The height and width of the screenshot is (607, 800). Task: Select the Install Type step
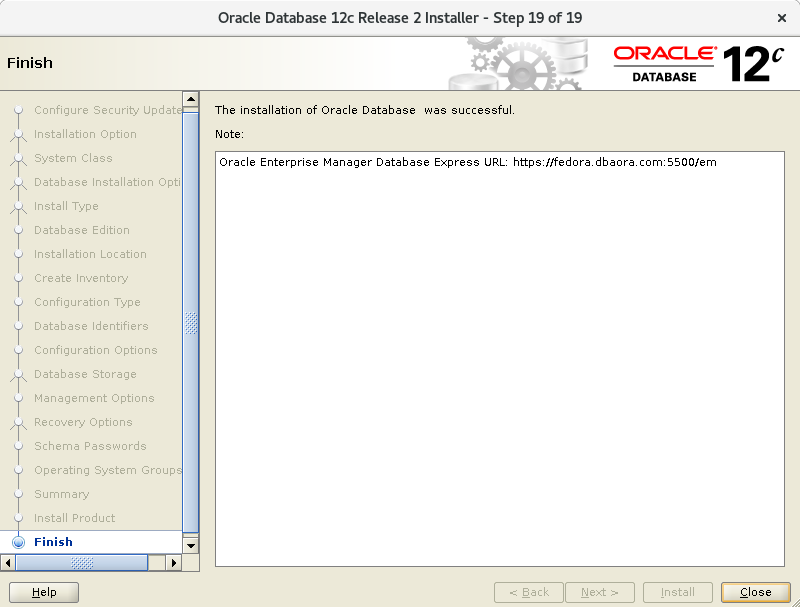pos(66,206)
